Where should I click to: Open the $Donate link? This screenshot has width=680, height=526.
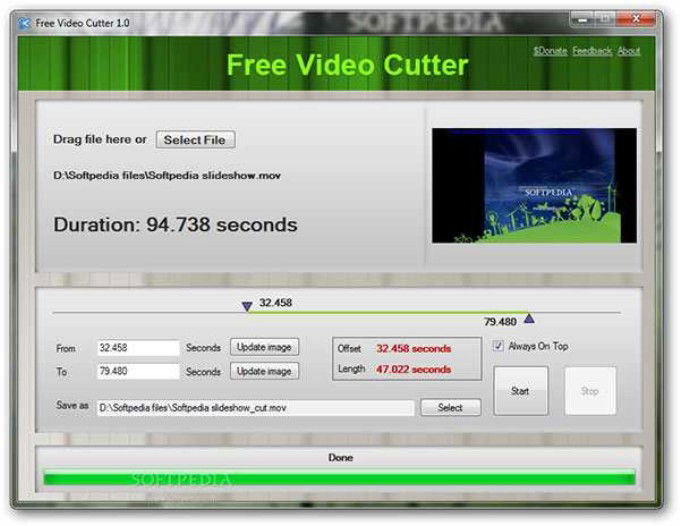550,51
